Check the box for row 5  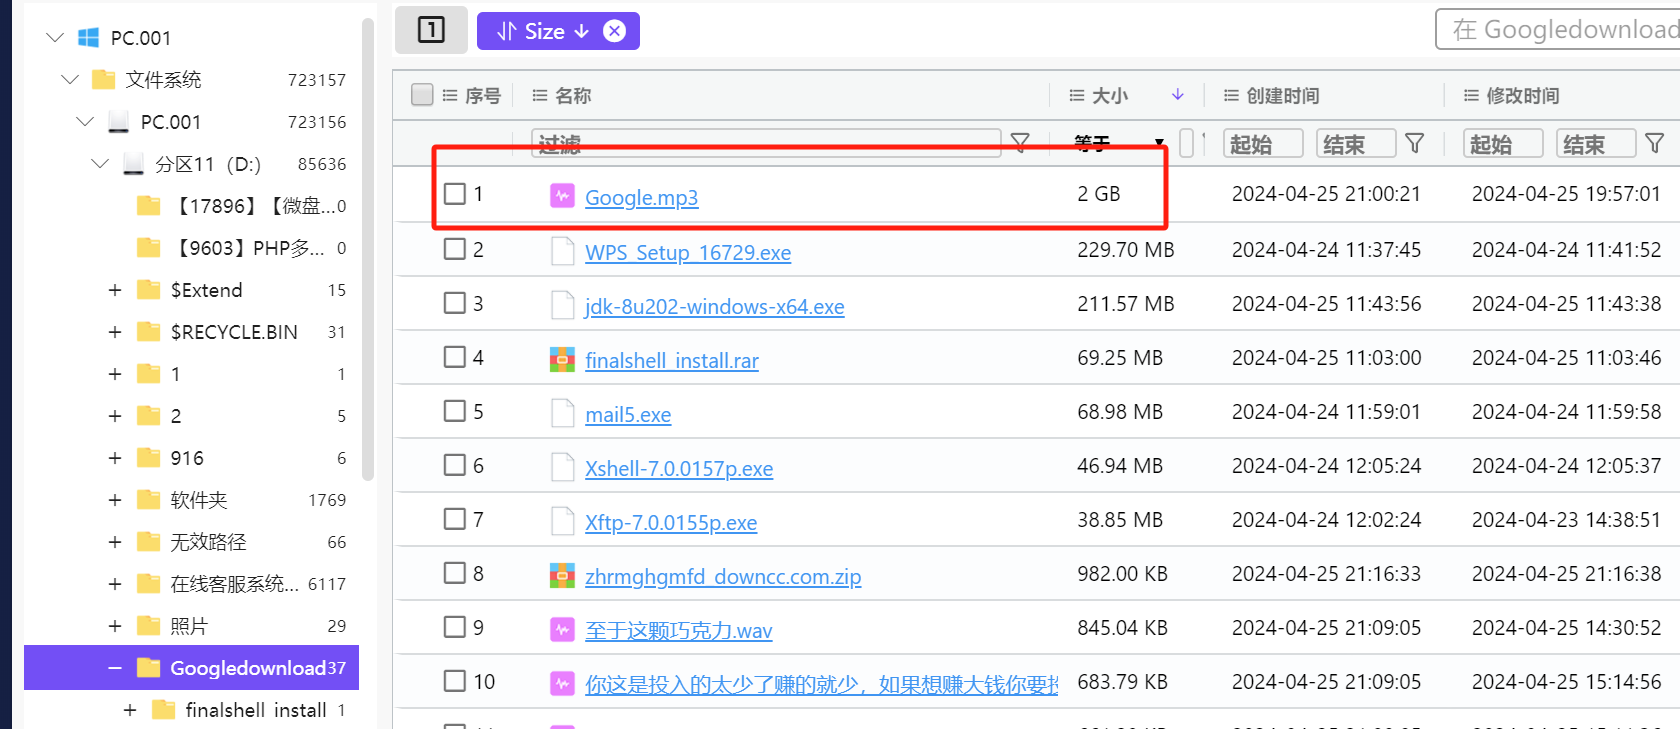click(x=455, y=411)
